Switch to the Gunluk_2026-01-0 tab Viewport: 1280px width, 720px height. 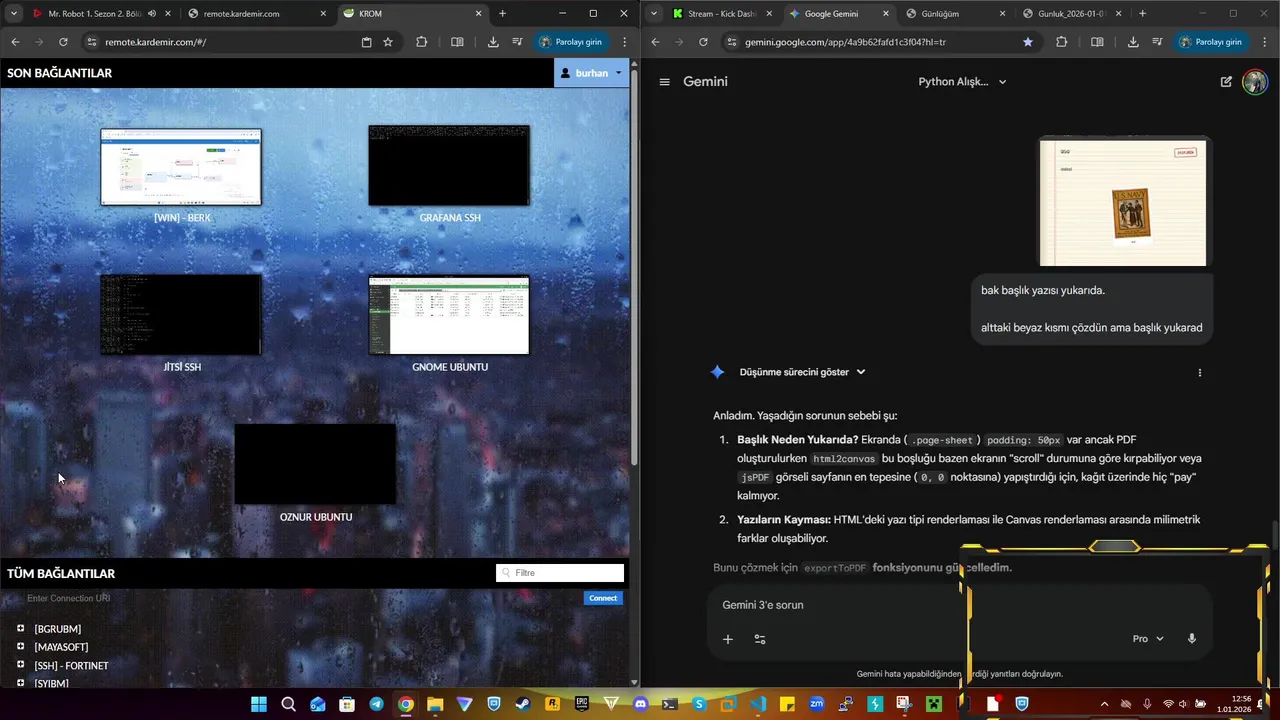(x=1070, y=14)
